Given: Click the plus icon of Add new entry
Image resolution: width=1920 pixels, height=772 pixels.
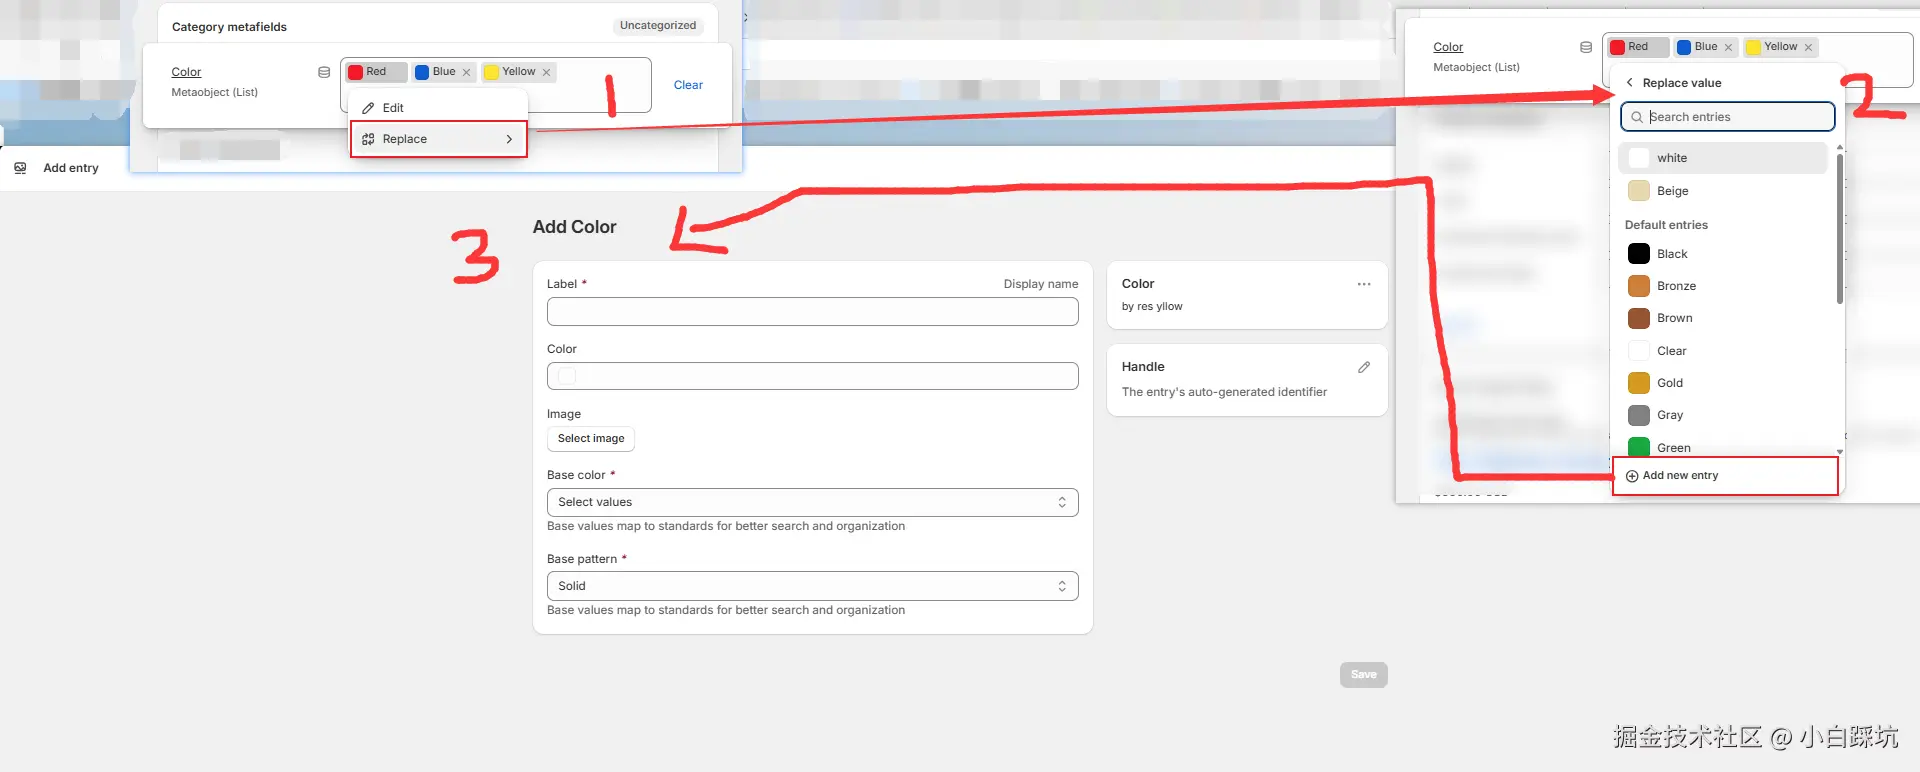Looking at the screenshot, I should coord(1632,476).
